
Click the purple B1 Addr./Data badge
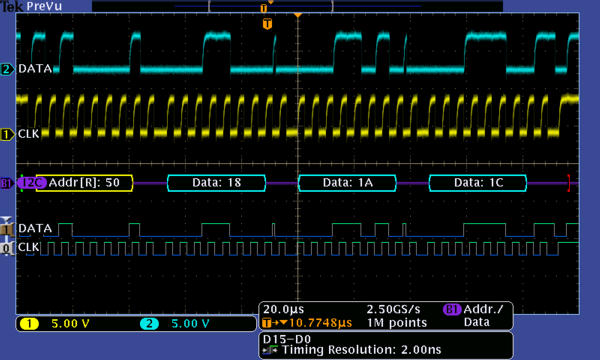(452, 309)
